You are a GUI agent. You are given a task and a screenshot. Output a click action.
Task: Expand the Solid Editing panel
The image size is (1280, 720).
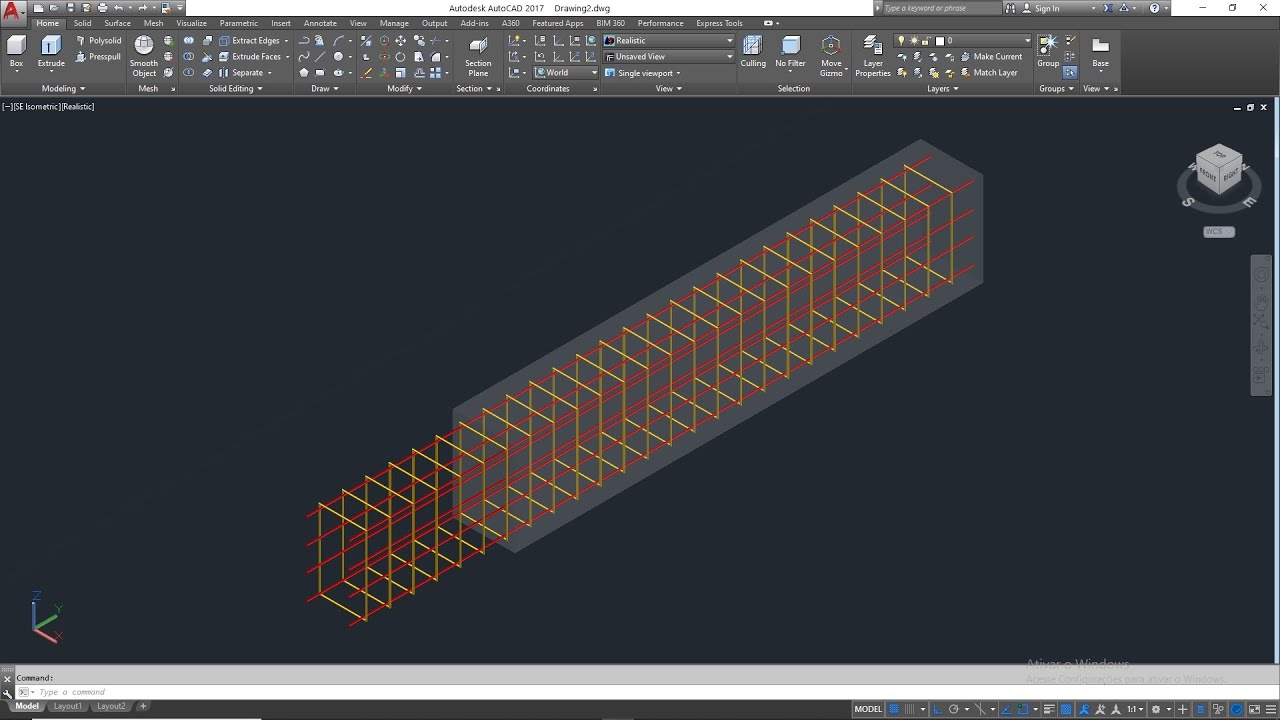[x=235, y=89]
